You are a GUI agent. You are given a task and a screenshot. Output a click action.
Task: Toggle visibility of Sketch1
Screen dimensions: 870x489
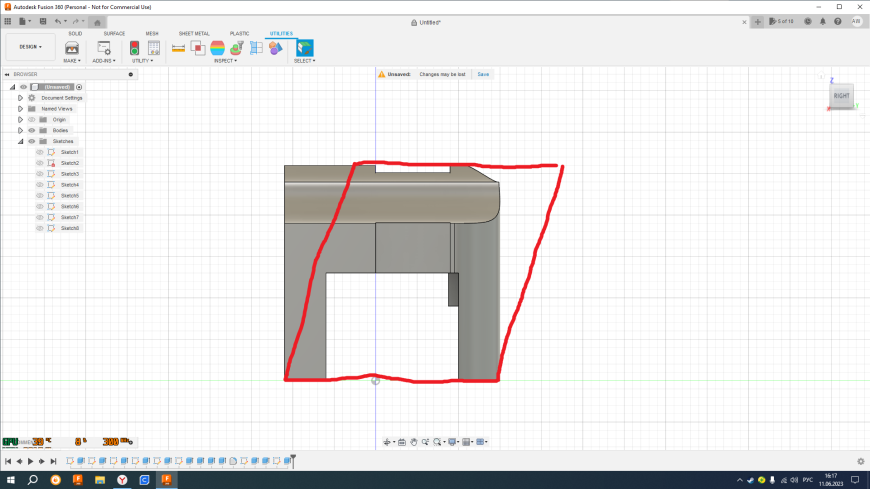click(39, 152)
